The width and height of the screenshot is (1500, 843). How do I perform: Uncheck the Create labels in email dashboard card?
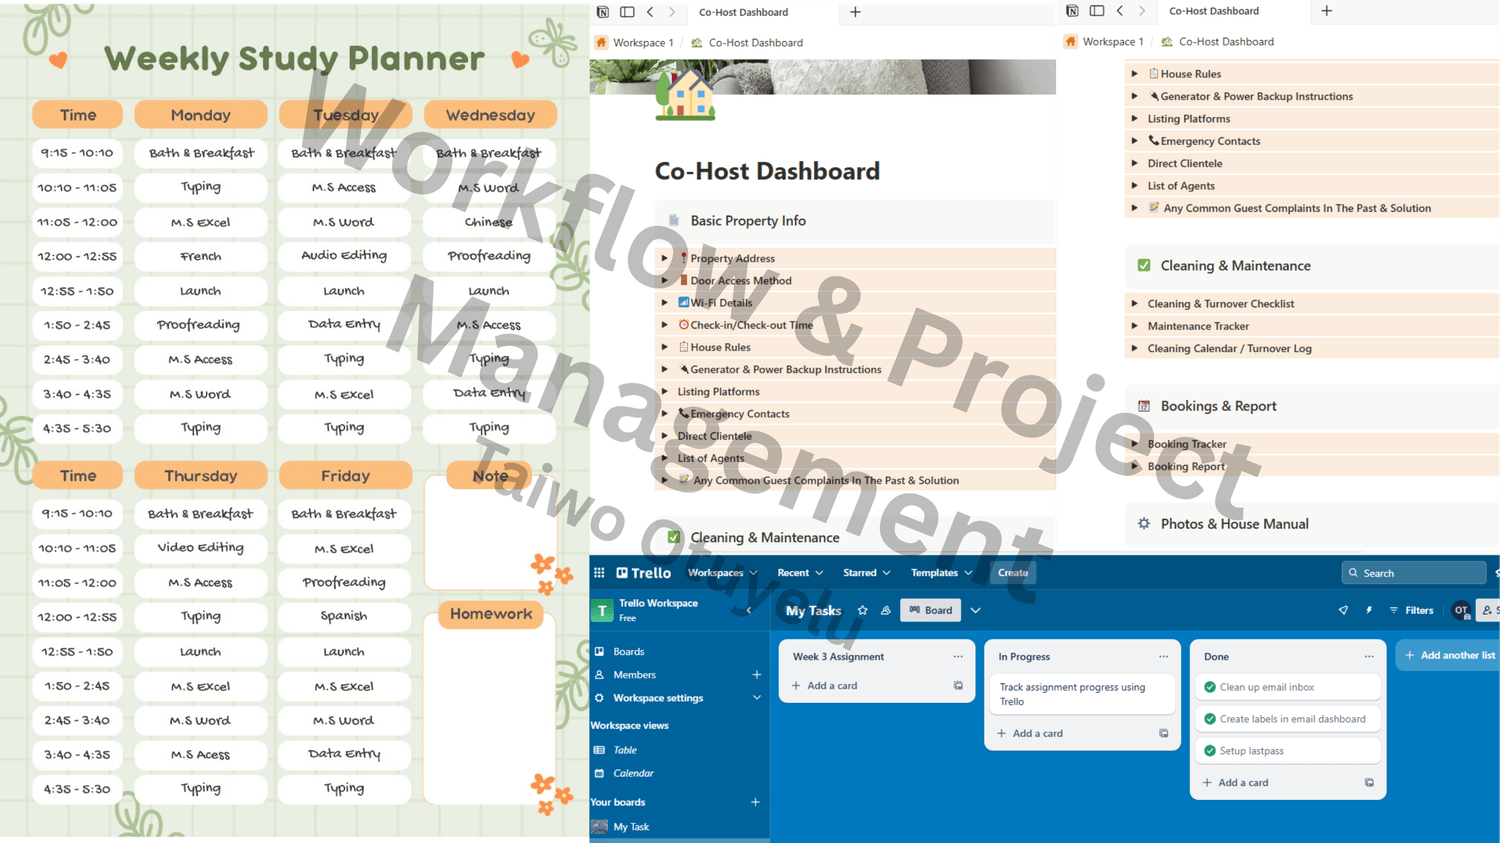pos(1210,719)
